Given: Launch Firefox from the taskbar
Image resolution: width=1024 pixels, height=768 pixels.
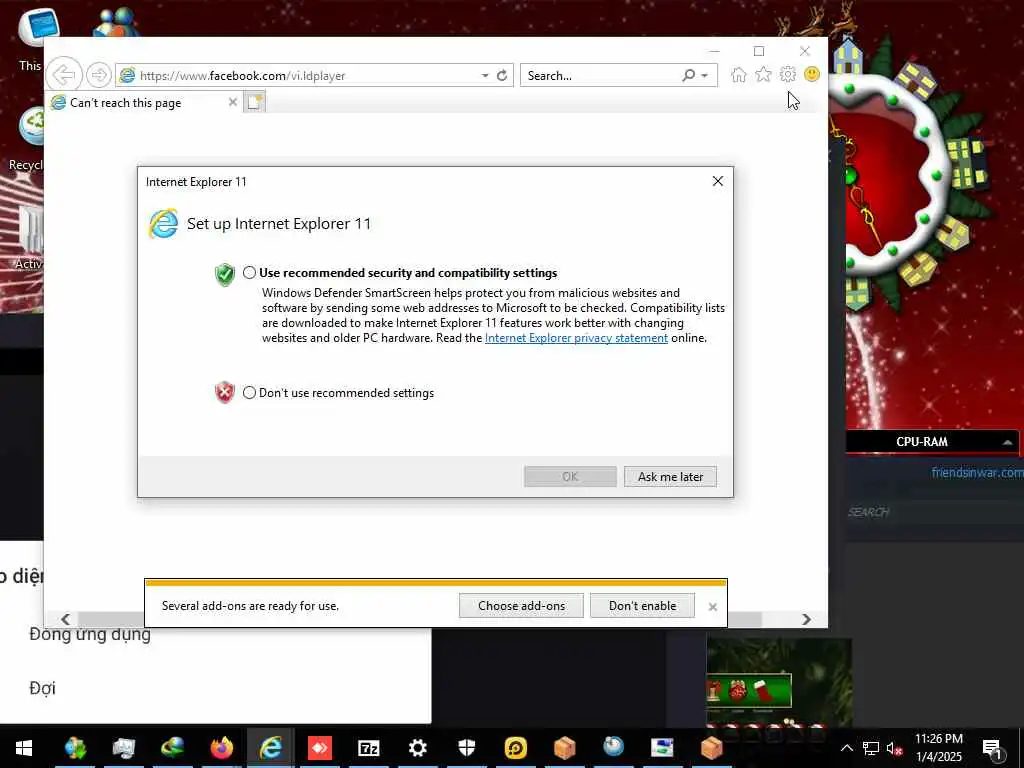Looking at the screenshot, I should tap(222, 748).
